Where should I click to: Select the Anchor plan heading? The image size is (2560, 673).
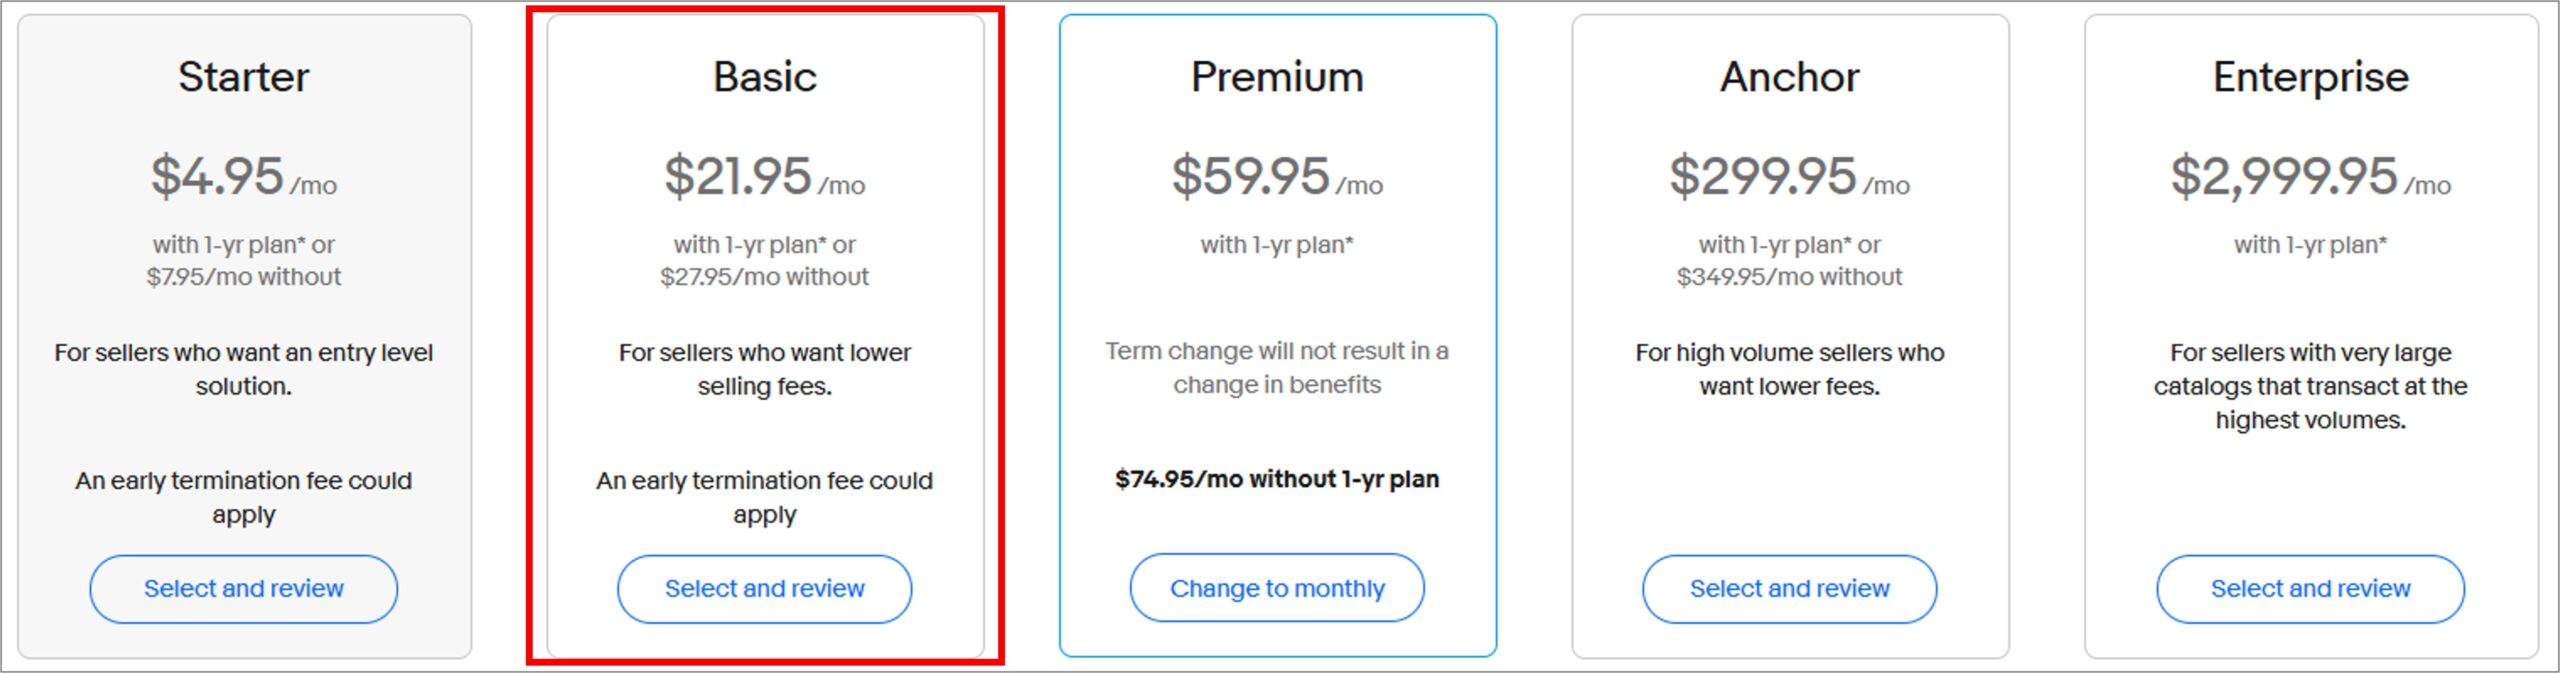pos(1789,77)
